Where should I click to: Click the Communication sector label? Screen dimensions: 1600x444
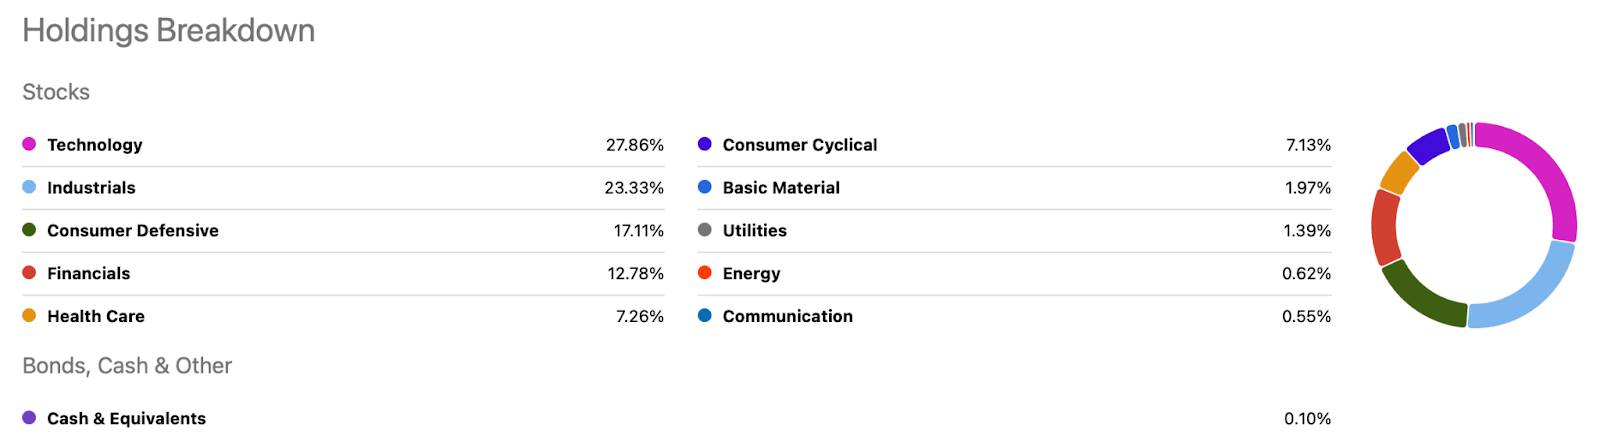tap(787, 317)
